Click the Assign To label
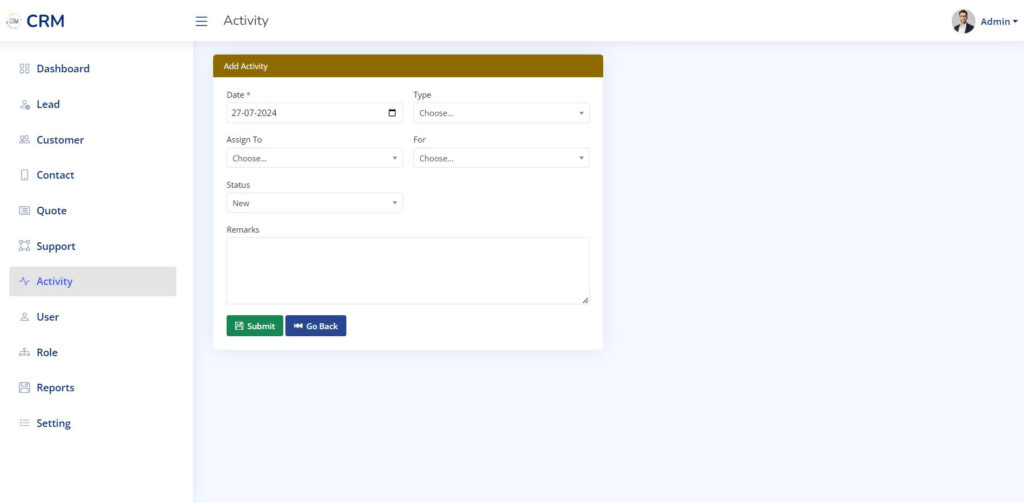 (244, 140)
